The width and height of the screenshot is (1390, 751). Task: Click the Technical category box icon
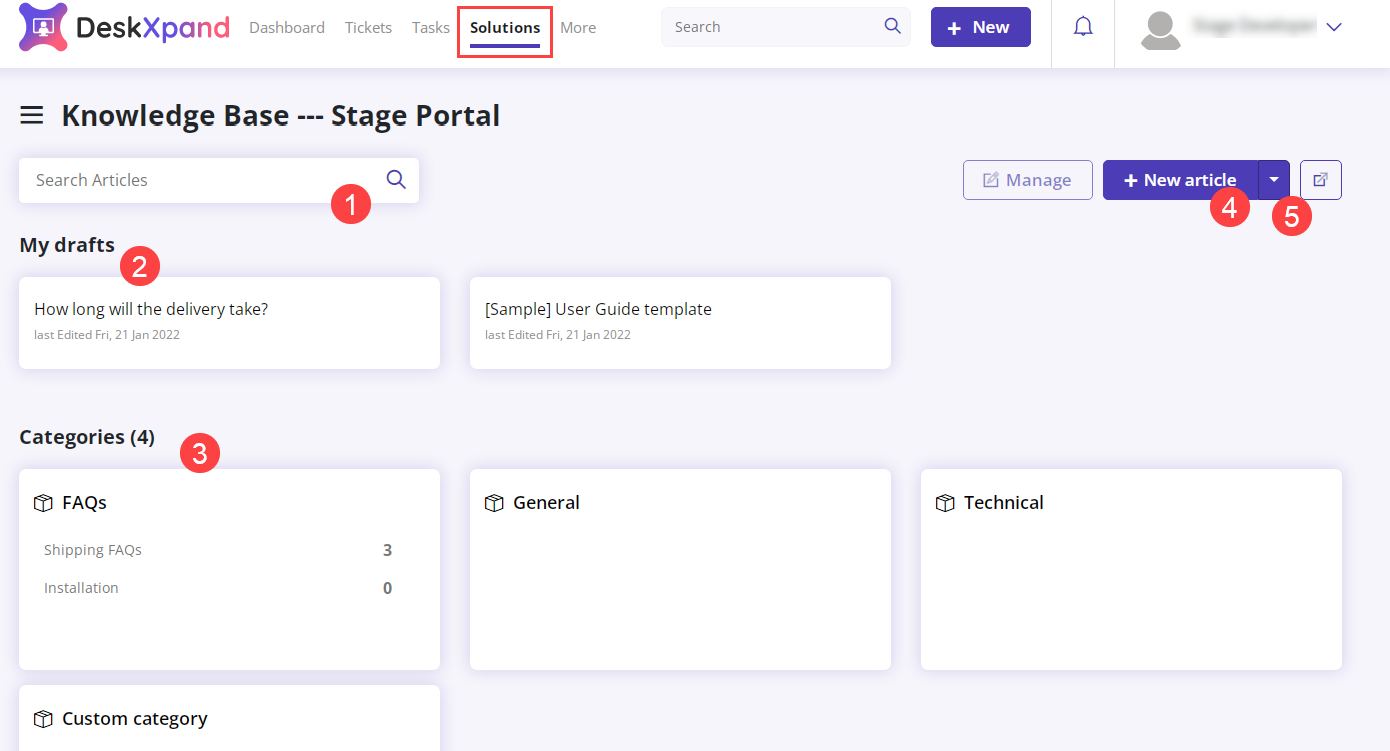945,502
